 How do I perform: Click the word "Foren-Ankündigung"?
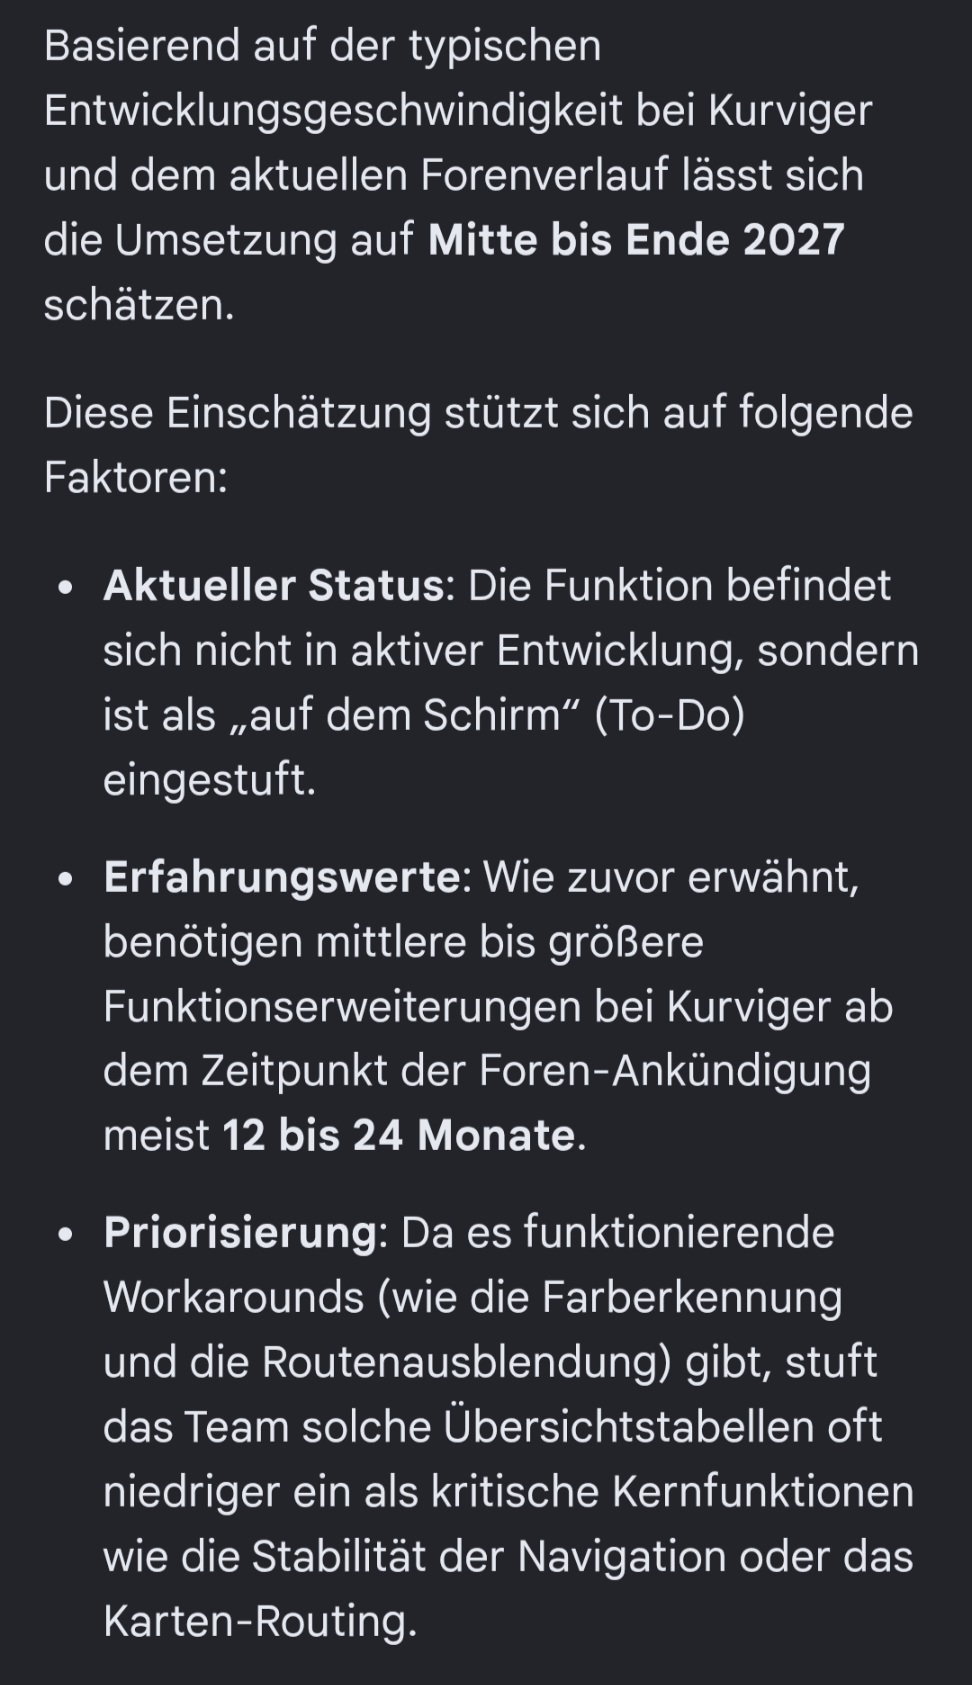[x=675, y=1072]
